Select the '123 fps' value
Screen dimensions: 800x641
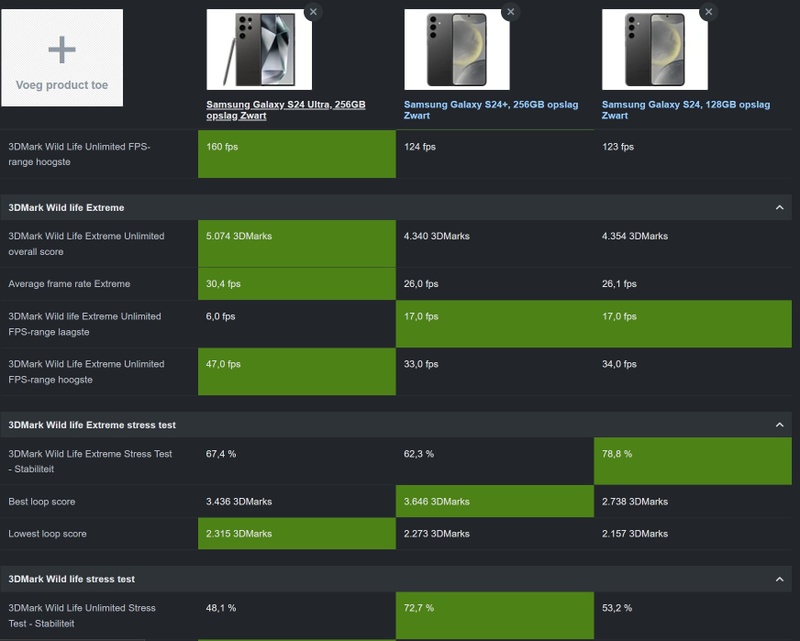[617, 147]
